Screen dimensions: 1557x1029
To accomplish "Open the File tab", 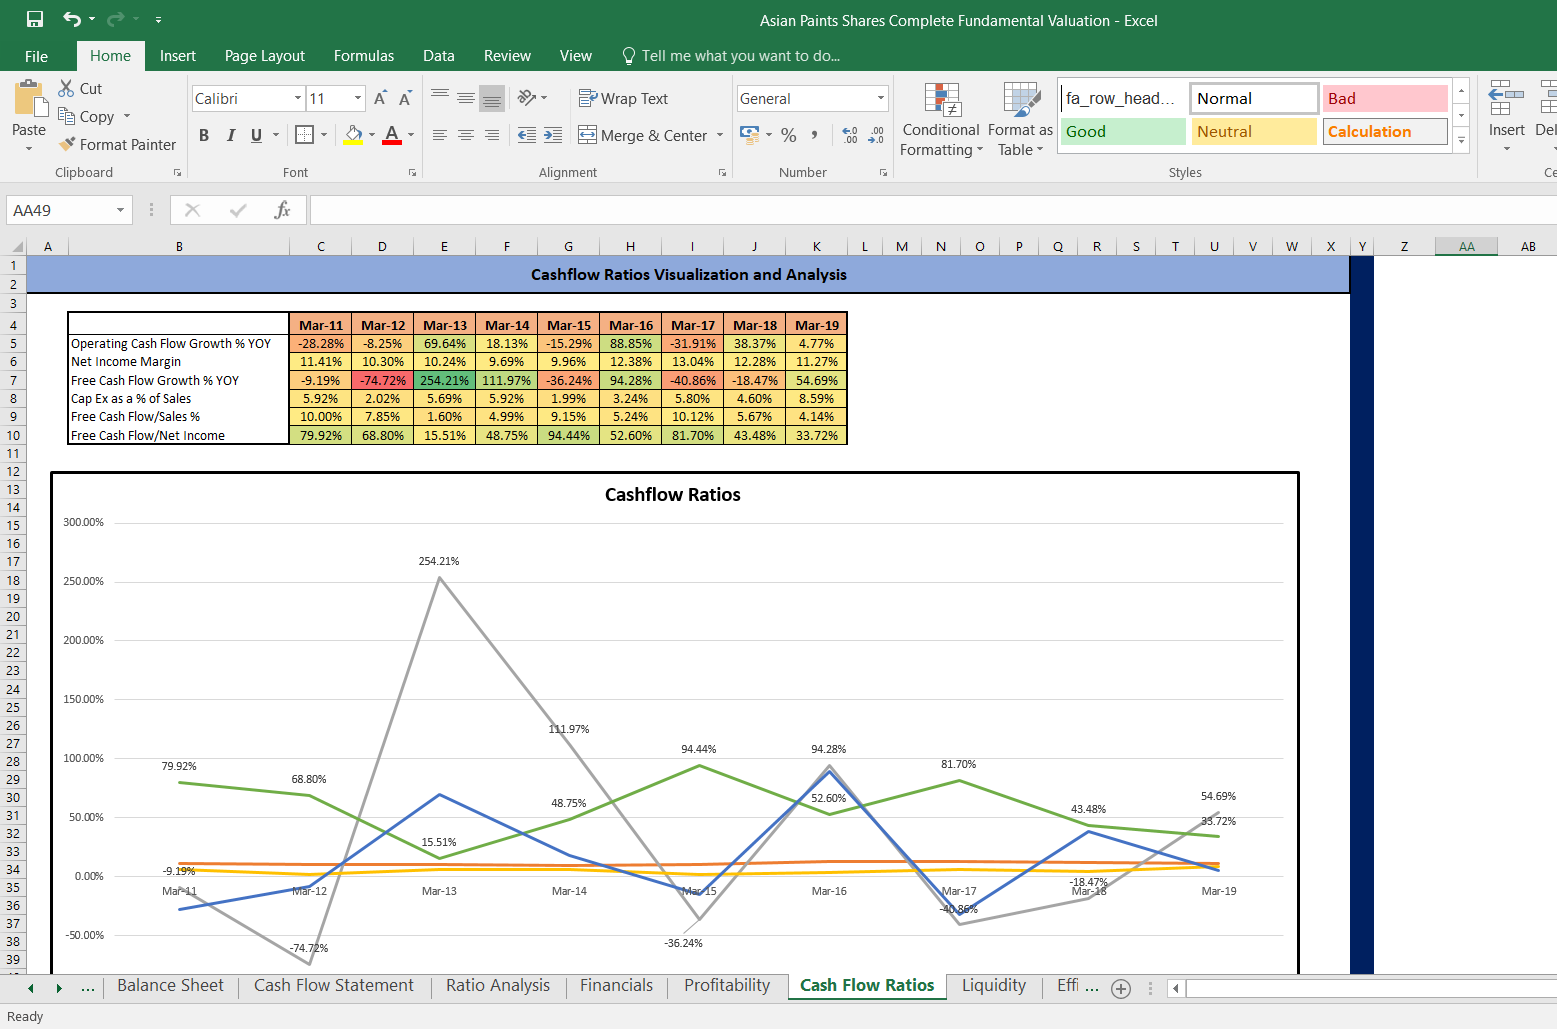I will point(36,56).
